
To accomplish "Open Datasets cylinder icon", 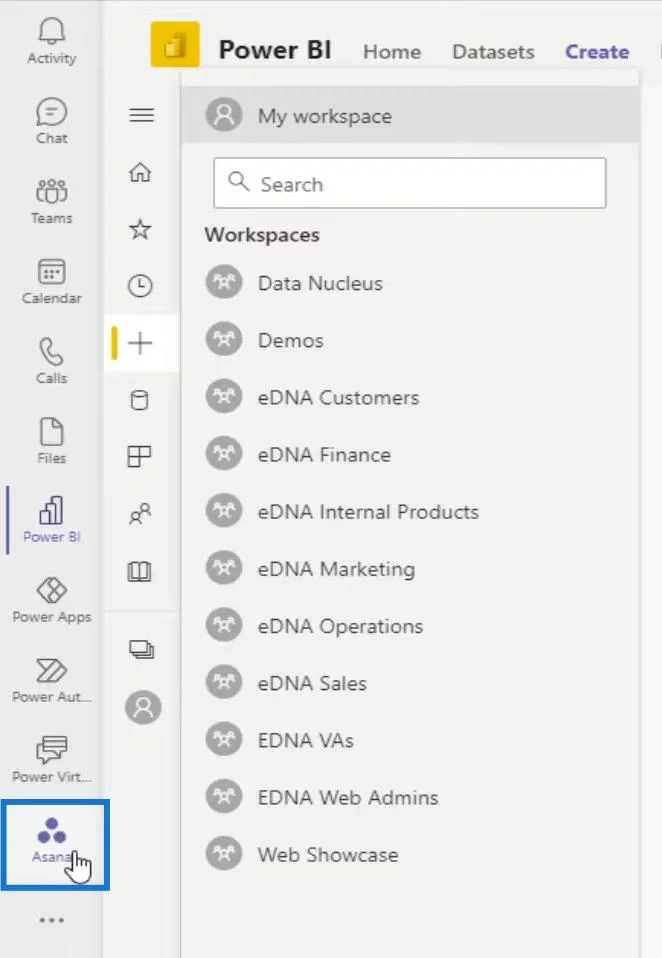I will pyautogui.click(x=140, y=400).
